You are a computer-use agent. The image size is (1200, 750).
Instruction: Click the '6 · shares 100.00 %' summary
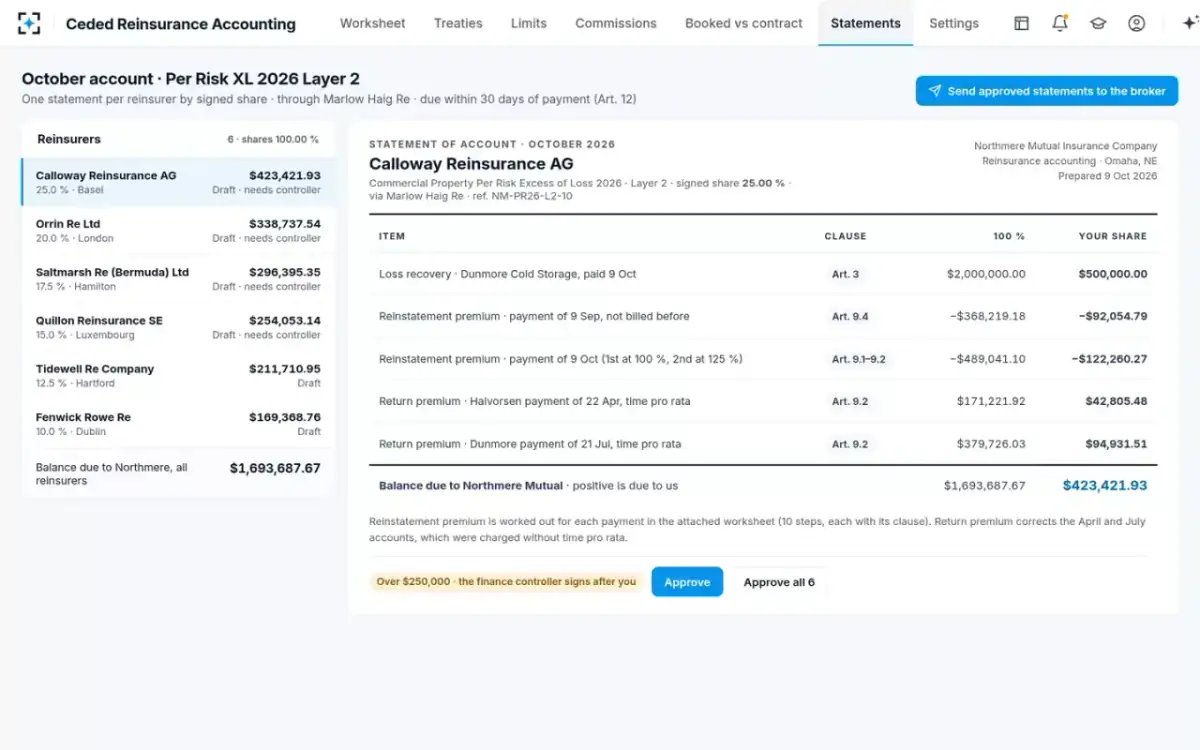pyautogui.click(x=273, y=140)
